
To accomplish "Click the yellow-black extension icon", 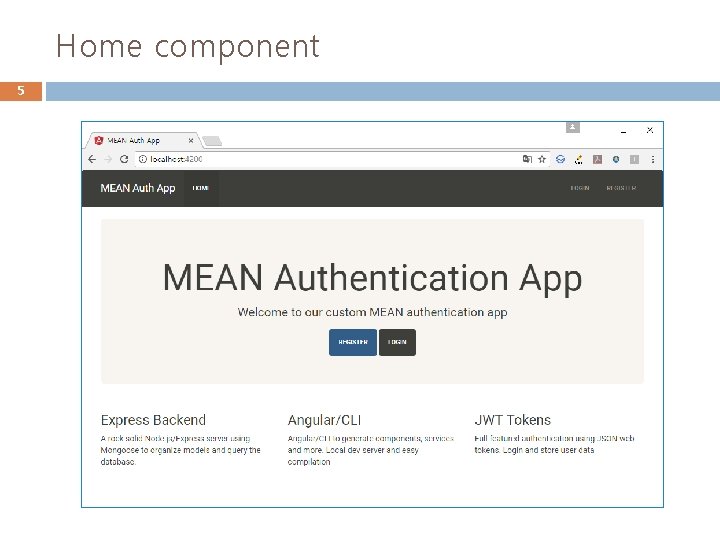I will (579, 159).
